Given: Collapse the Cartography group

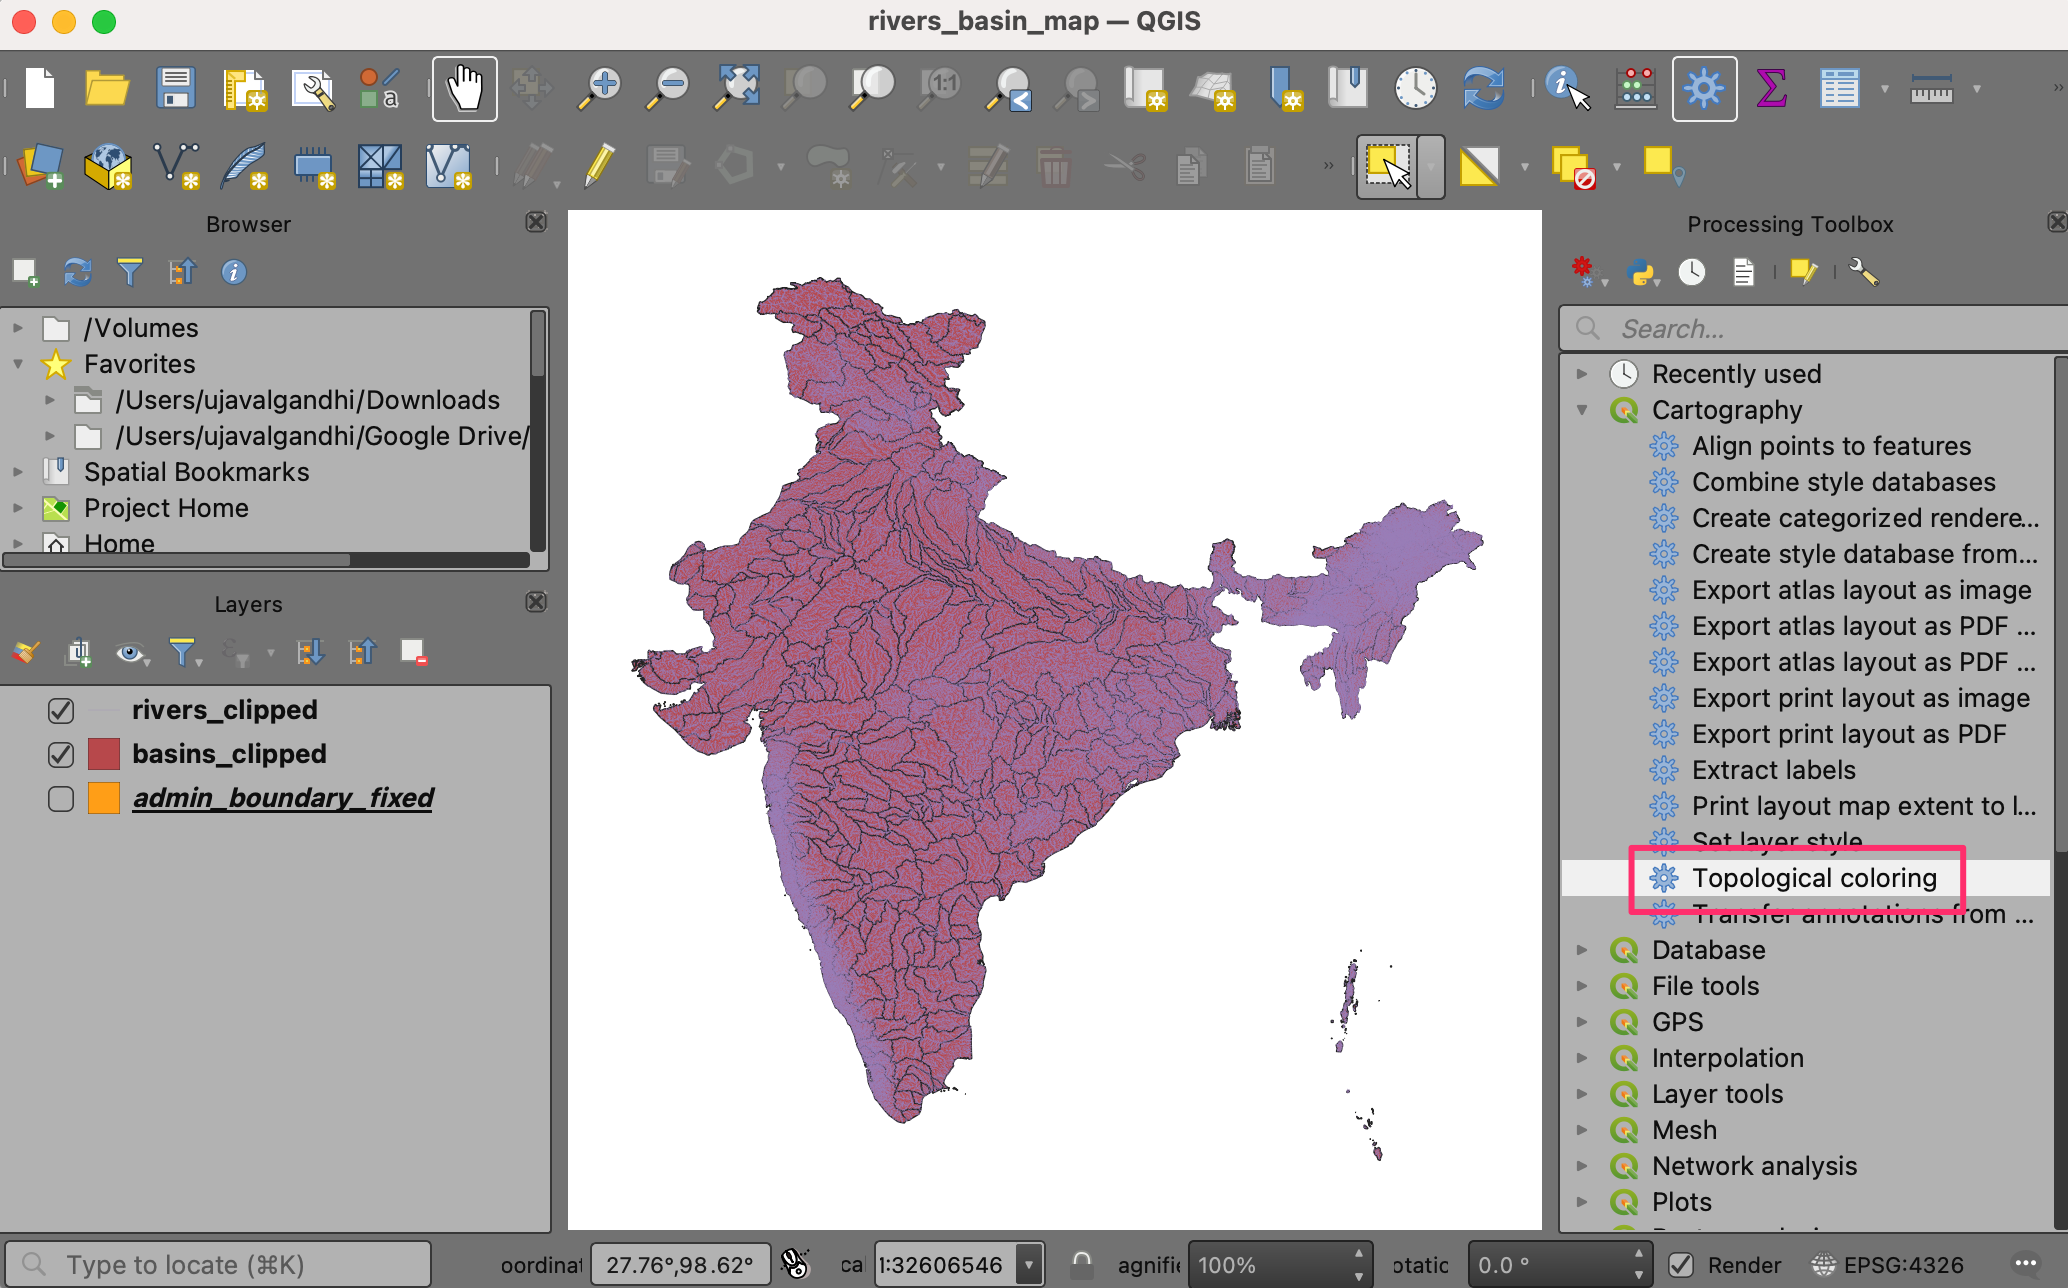Looking at the screenshot, I should (1582, 410).
